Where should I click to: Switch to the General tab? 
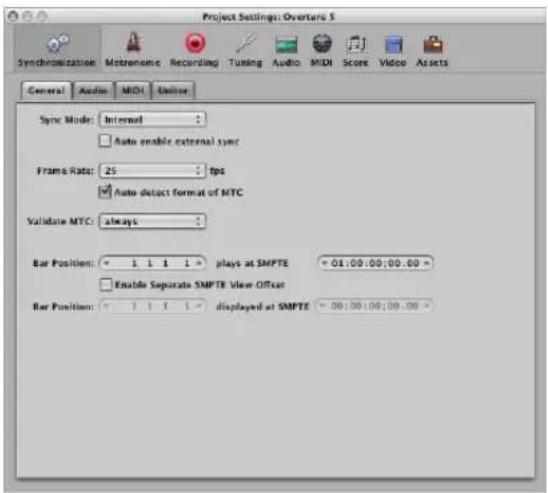[46, 91]
